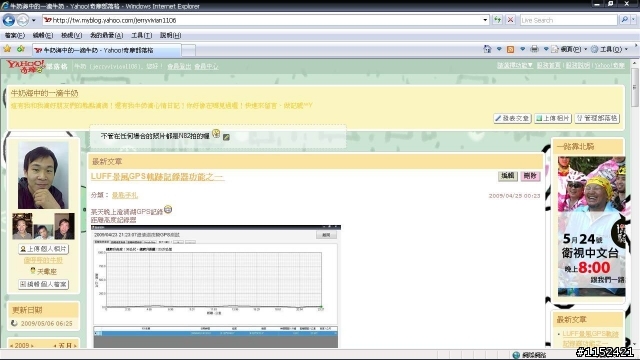Open the 檢視(V) menu
This screenshot has height=360, width=640.
[71, 36]
